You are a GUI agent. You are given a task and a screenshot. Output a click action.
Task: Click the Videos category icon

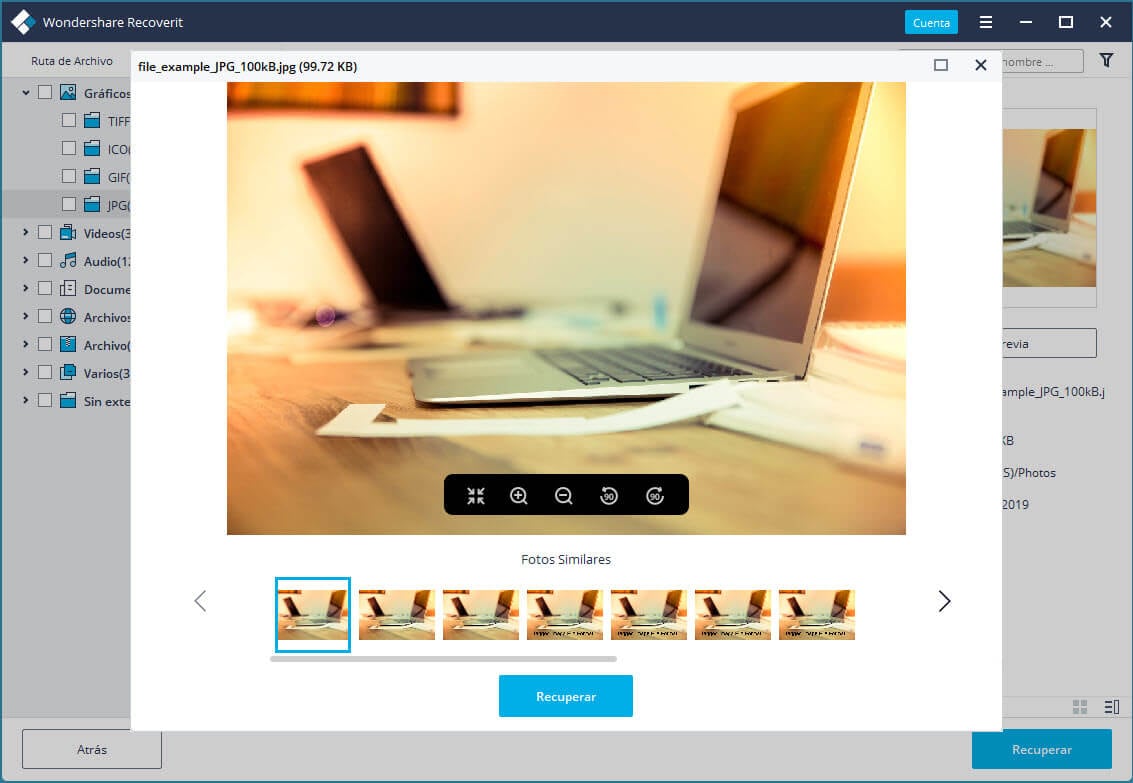click(68, 233)
